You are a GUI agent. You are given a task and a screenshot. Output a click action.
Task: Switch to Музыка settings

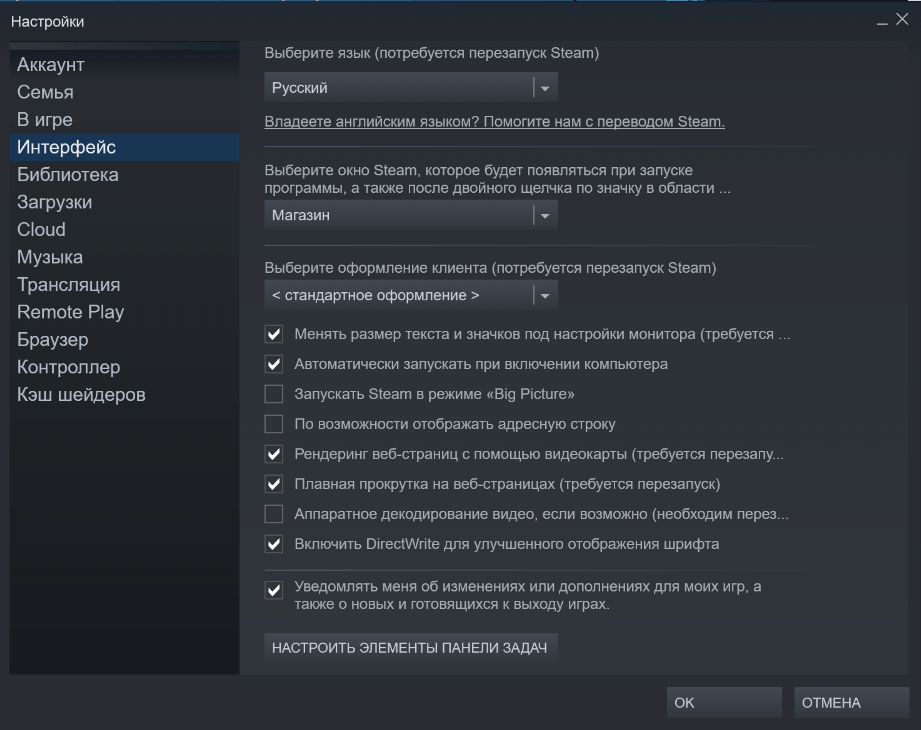point(124,257)
